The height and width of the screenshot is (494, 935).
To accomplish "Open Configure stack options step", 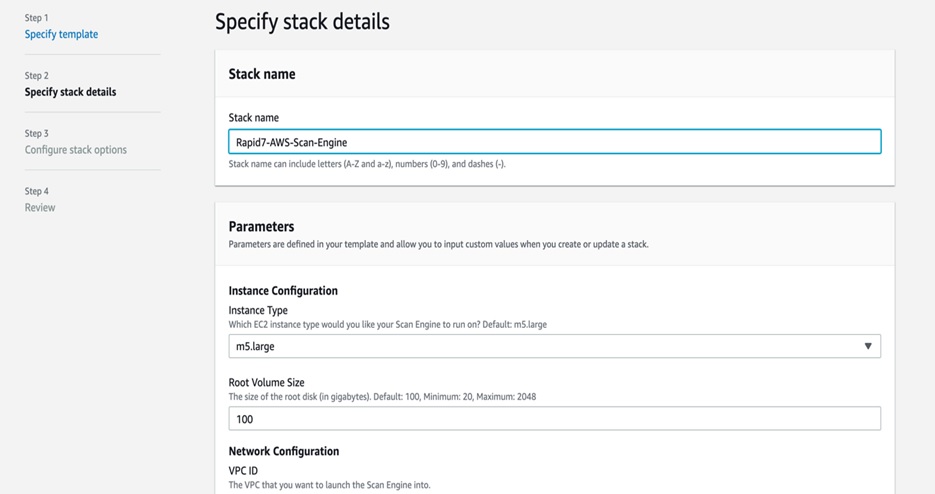I will pyautogui.click(x=76, y=150).
